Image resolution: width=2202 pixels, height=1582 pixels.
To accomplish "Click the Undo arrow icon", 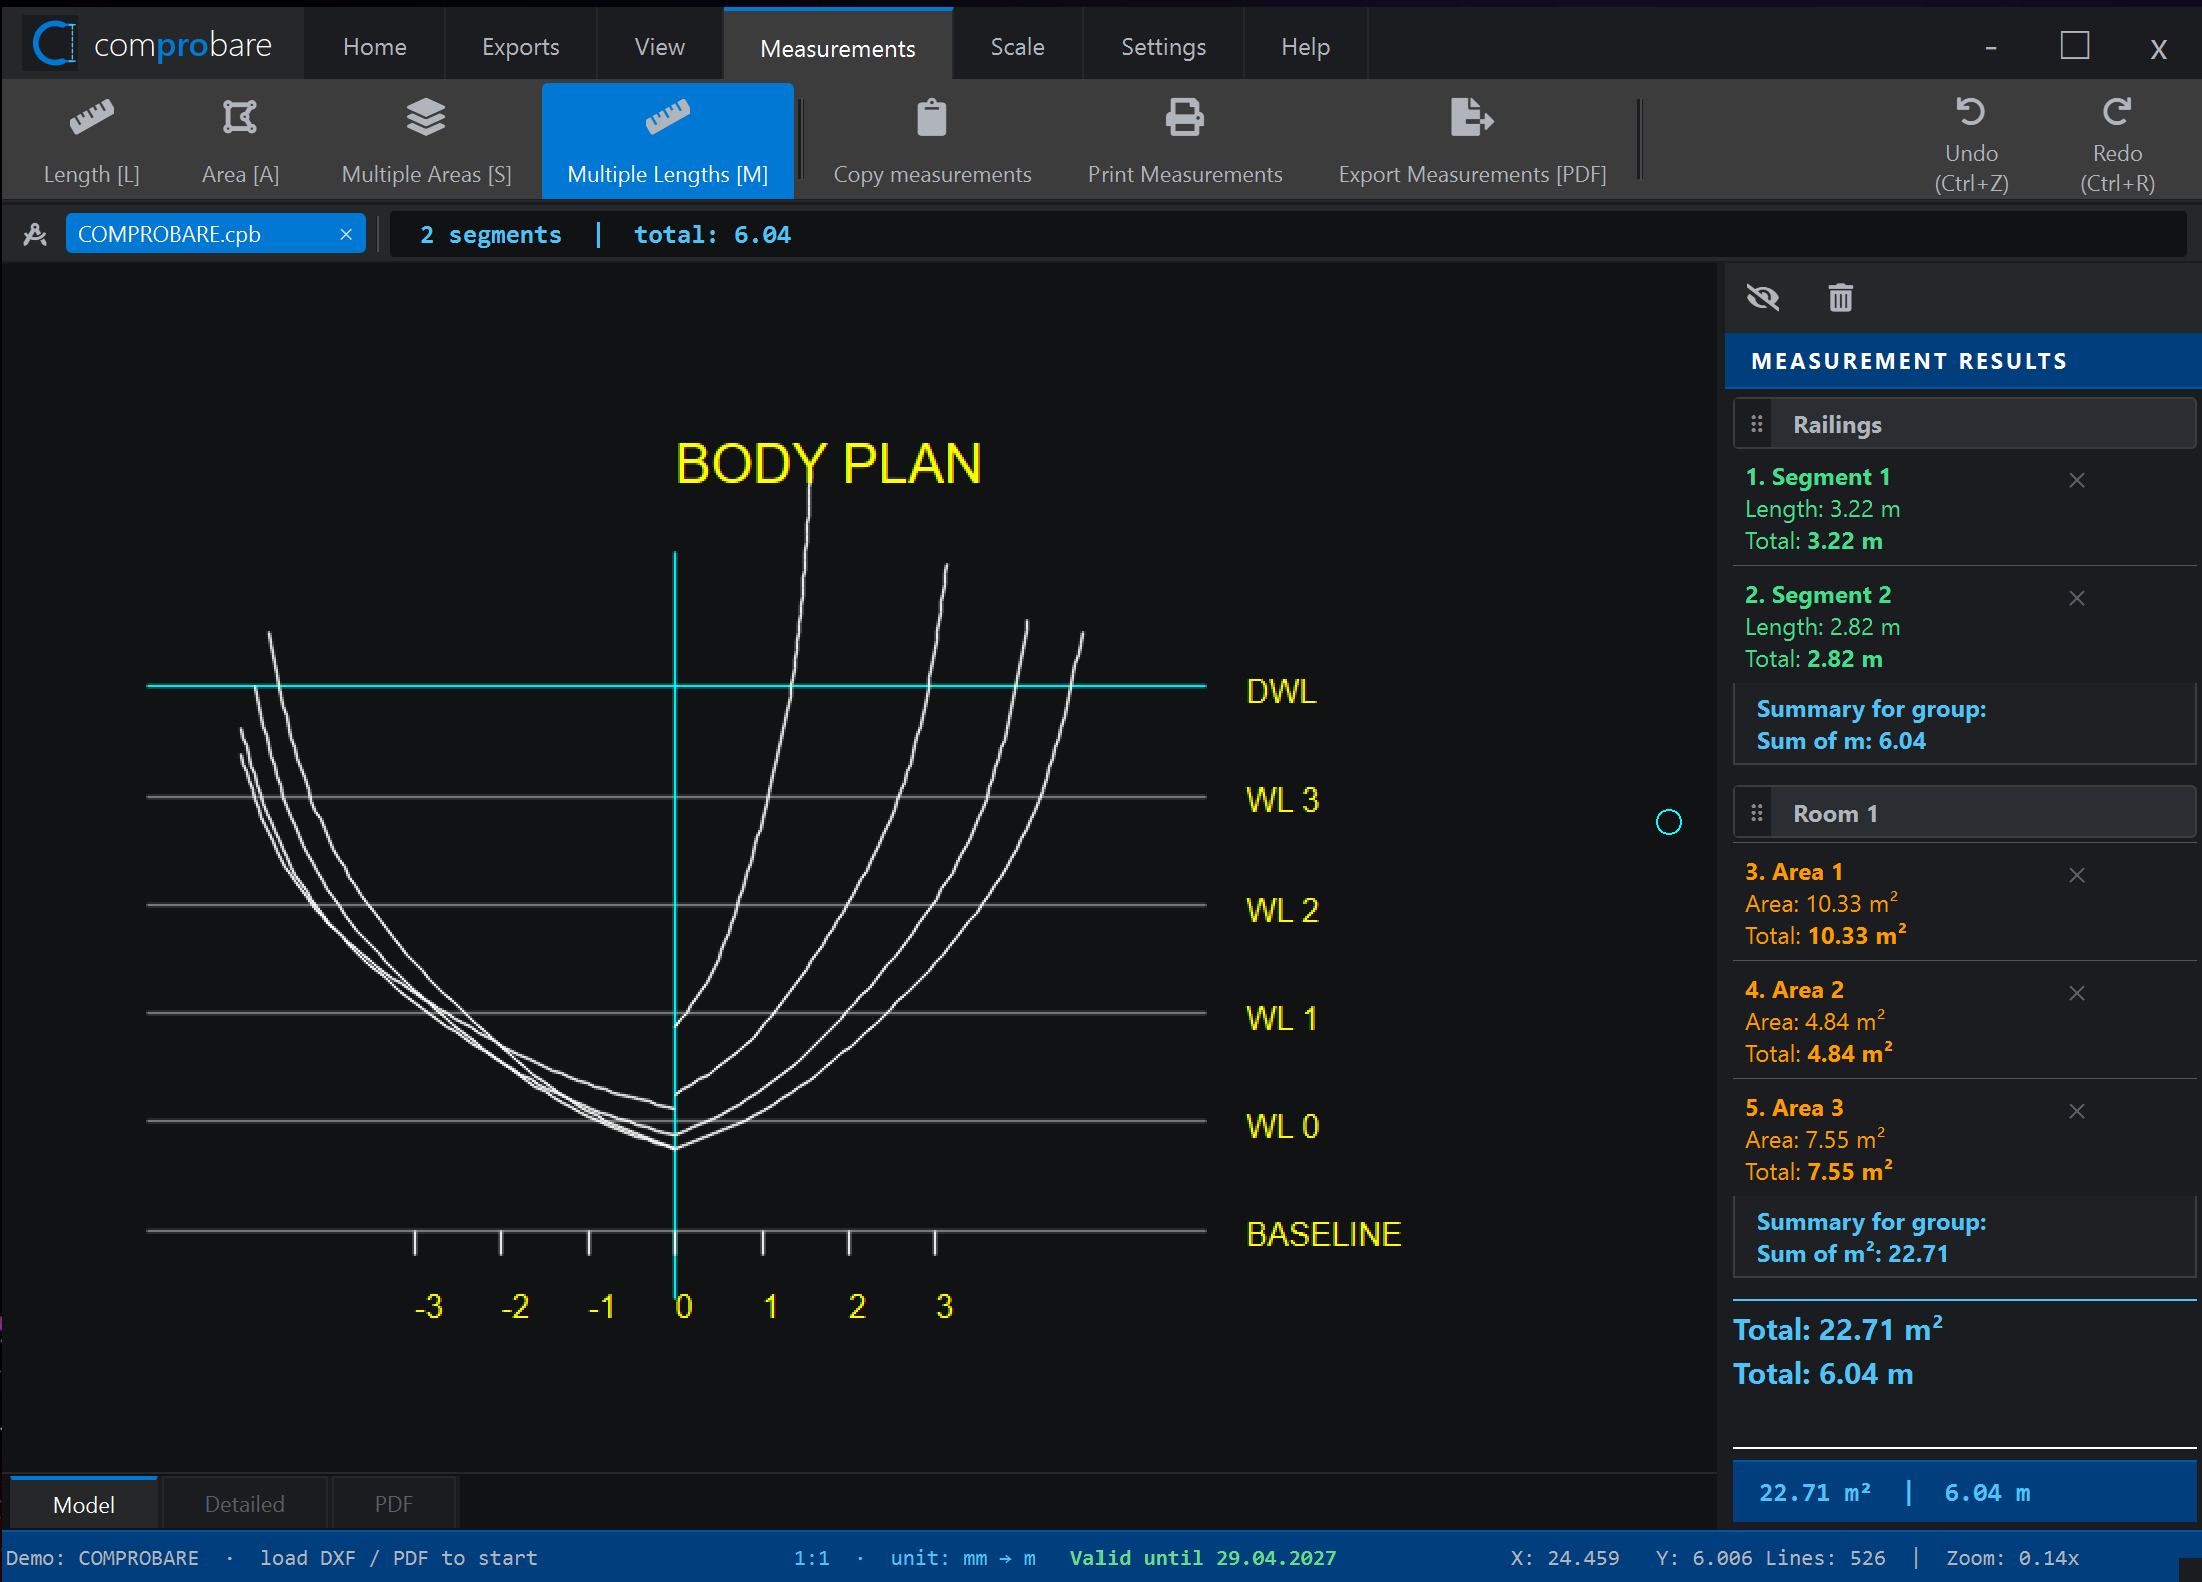I will pyautogui.click(x=1970, y=111).
